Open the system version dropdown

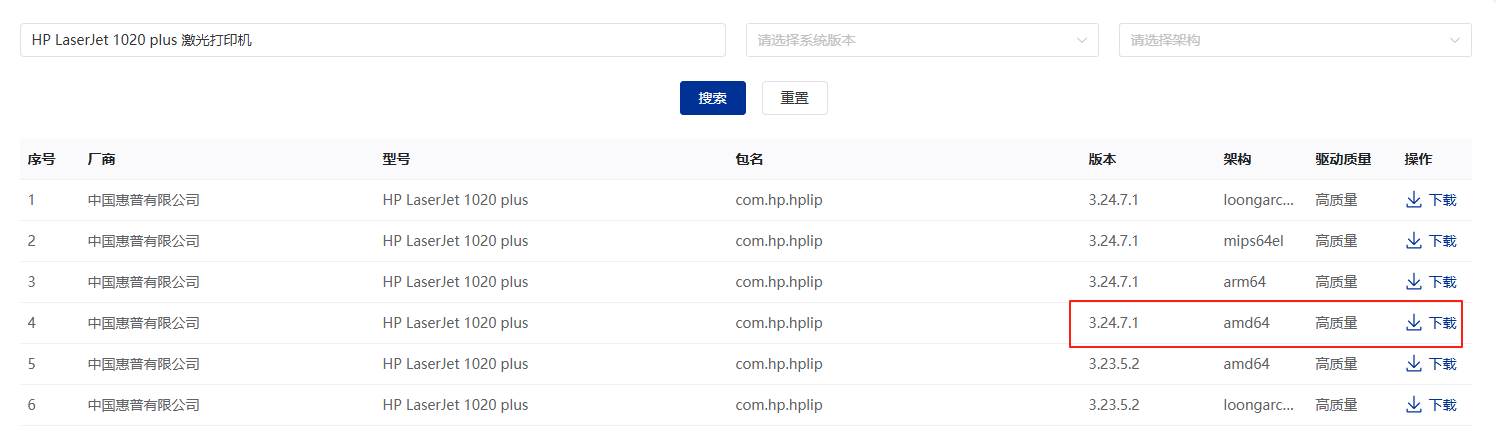click(x=922, y=40)
